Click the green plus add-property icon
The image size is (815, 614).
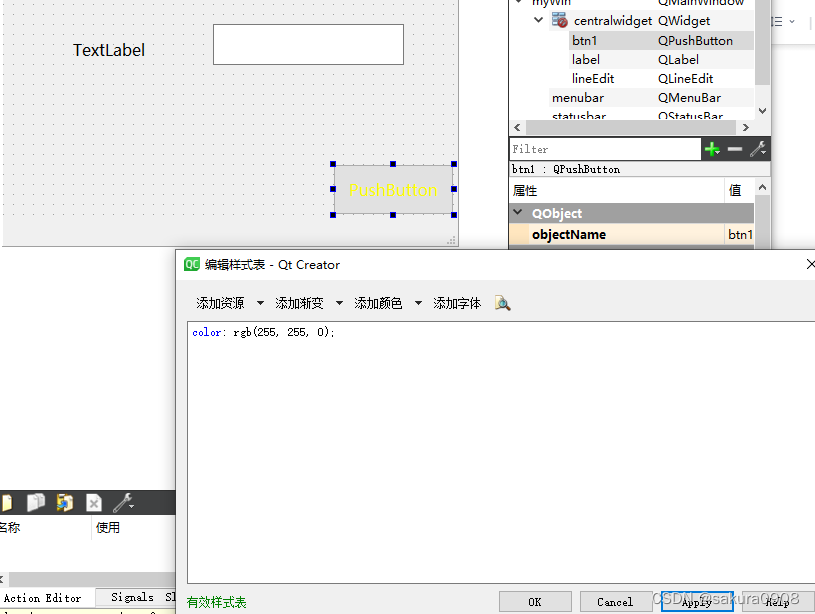tap(712, 150)
